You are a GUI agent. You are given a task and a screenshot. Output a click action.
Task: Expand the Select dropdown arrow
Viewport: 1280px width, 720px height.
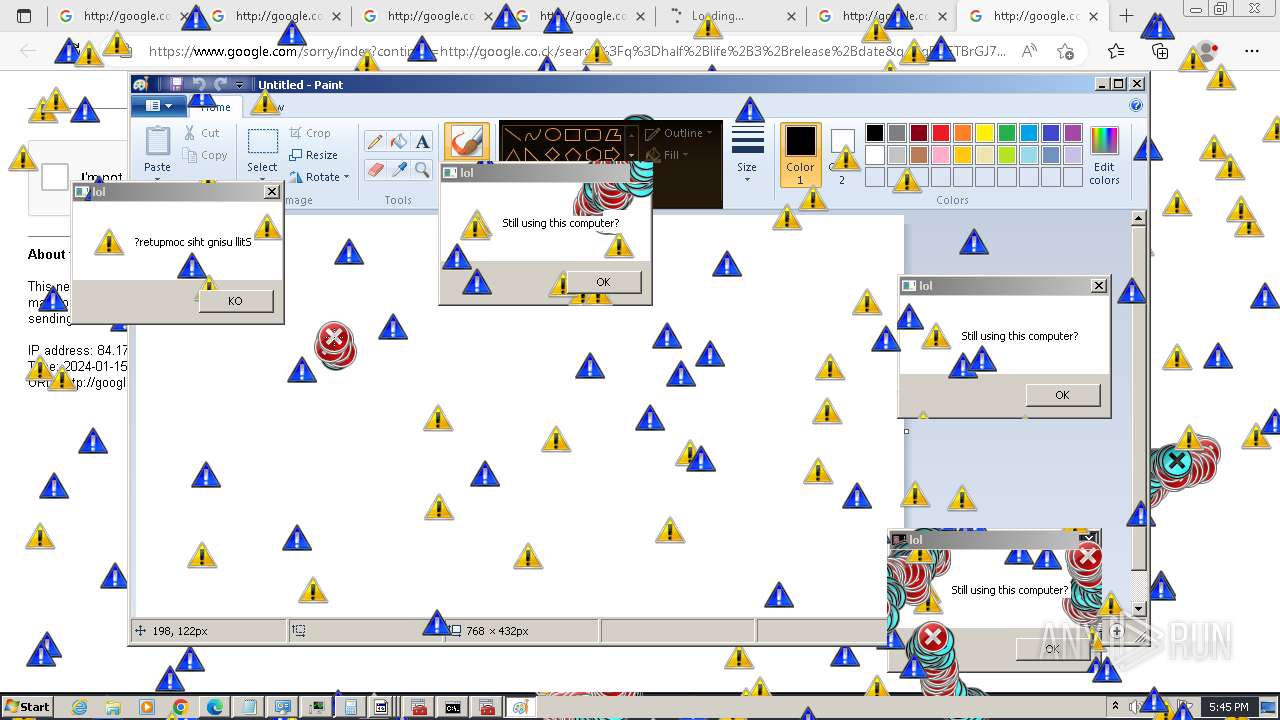[x=262, y=181]
